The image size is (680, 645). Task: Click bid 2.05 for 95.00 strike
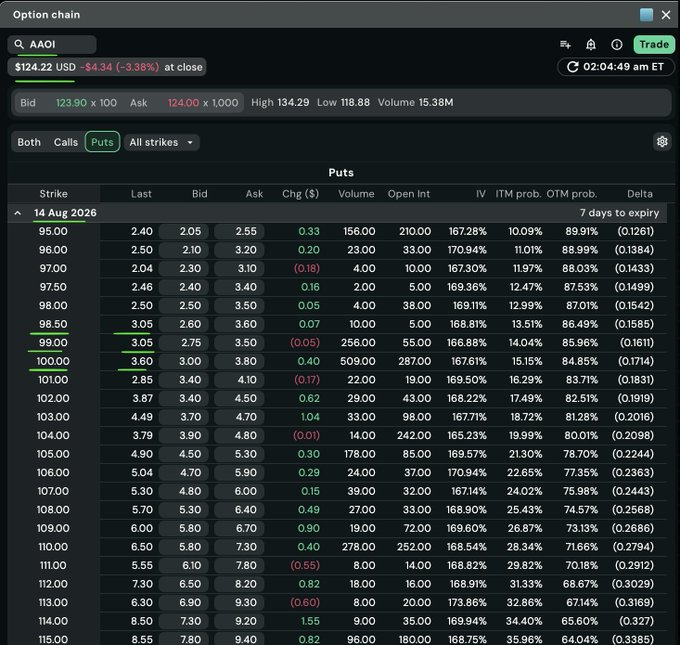[183, 231]
